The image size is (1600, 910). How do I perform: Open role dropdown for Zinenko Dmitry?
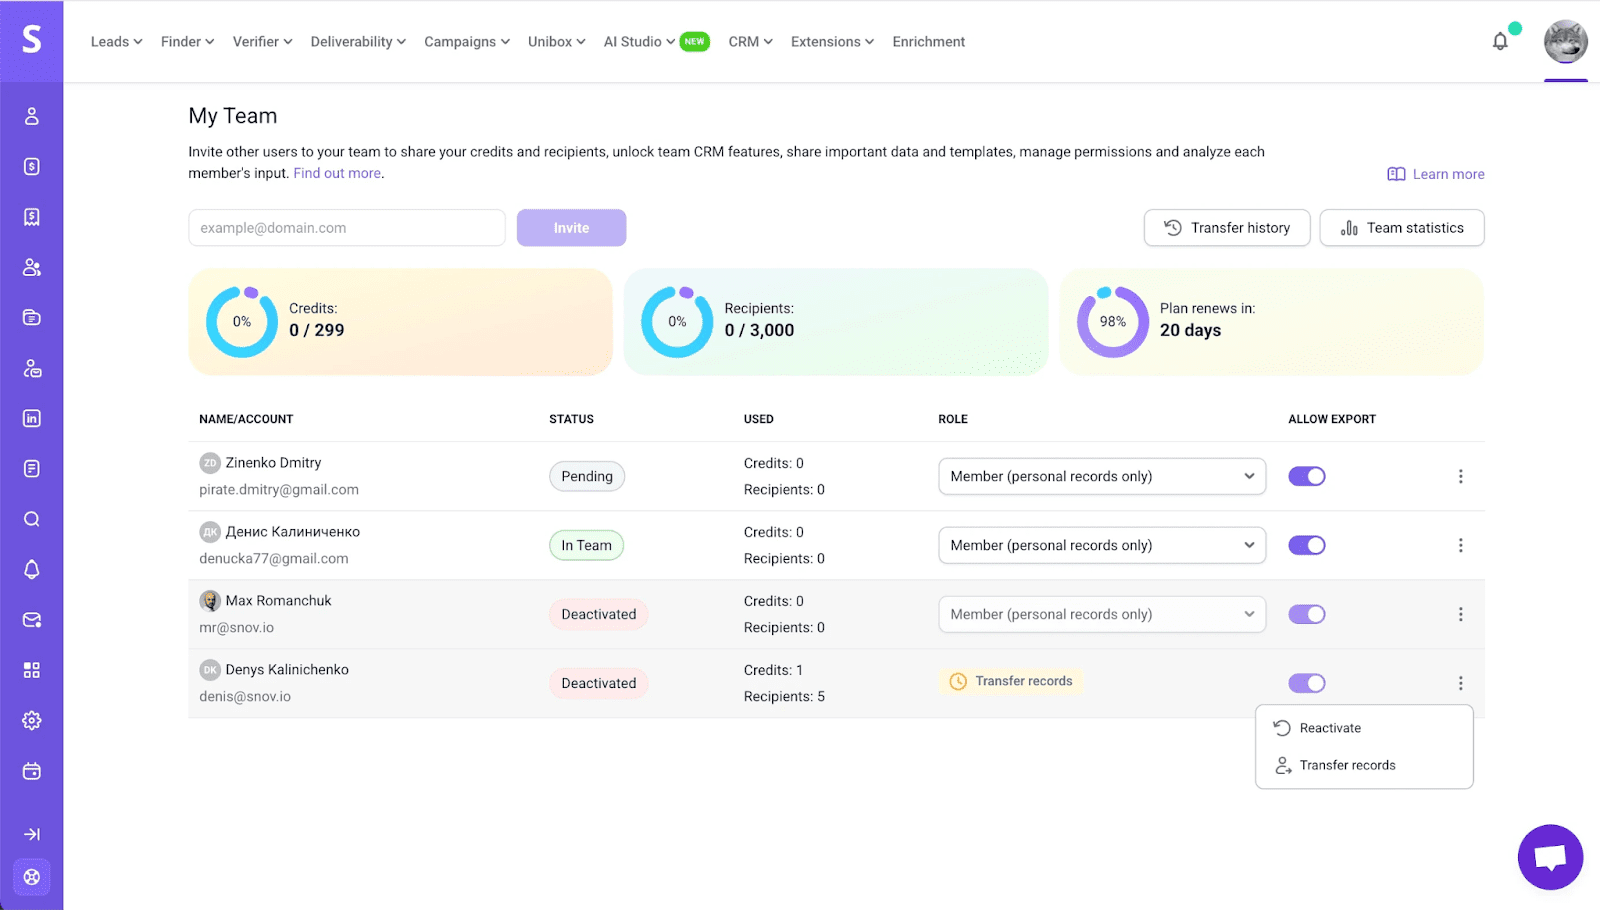point(1101,477)
